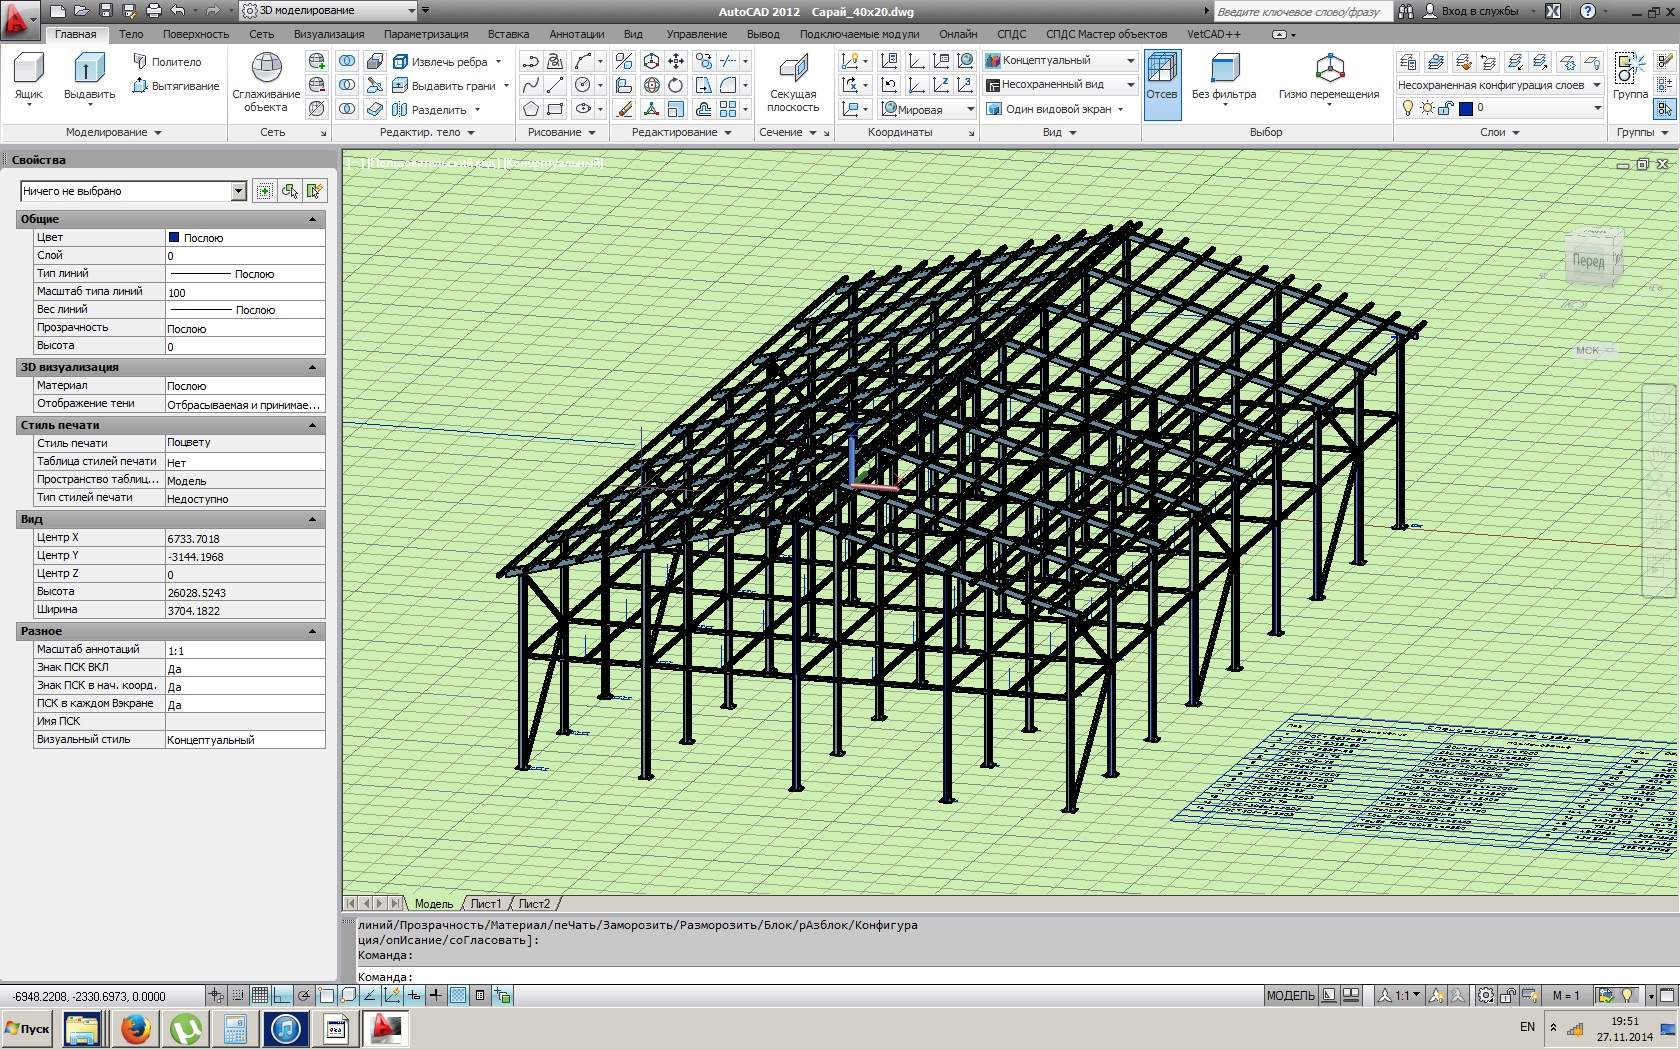1680x1050 pixels.
Task: Toggle grid display in status bar
Action: (x=260, y=995)
